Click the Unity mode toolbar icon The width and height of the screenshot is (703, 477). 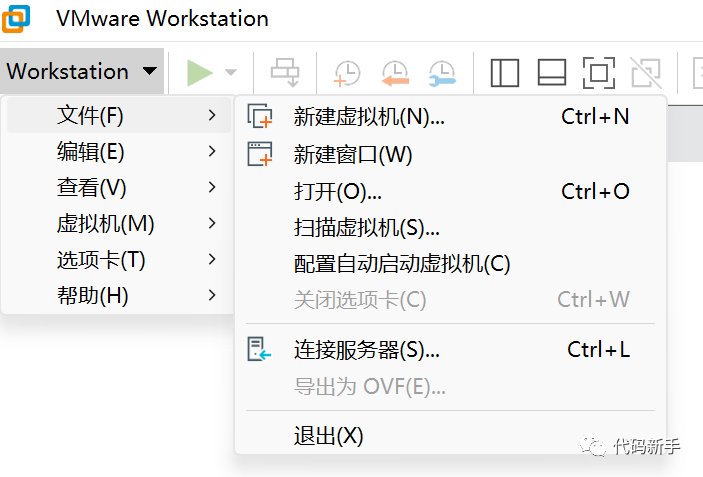[x=646, y=73]
